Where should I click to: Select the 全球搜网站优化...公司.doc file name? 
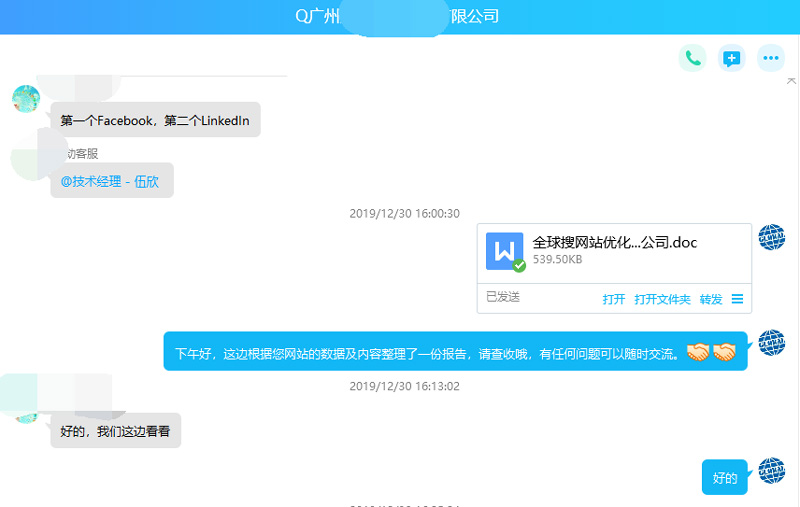(614, 242)
